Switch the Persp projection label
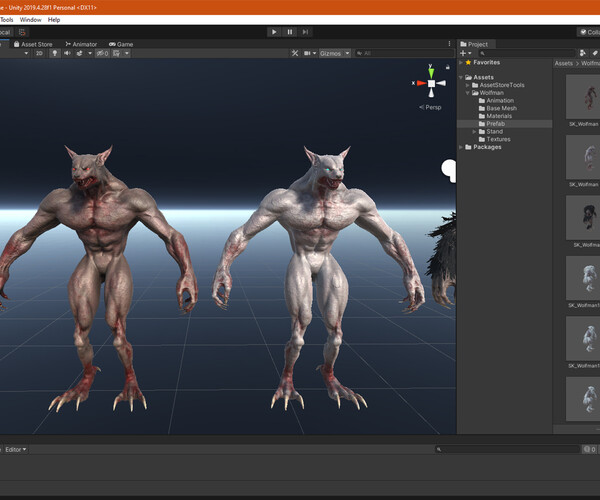600x500 pixels. (x=430, y=107)
